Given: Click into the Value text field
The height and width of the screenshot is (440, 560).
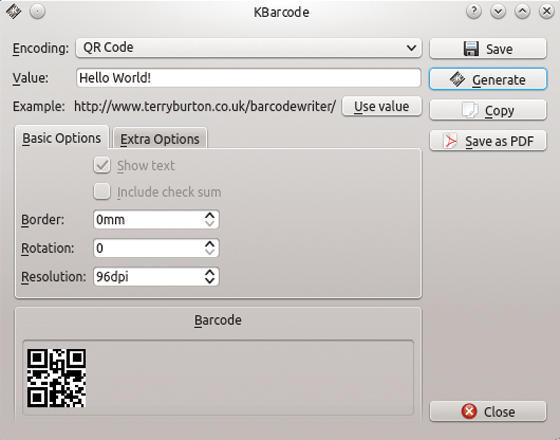Looking at the screenshot, I should (248, 78).
